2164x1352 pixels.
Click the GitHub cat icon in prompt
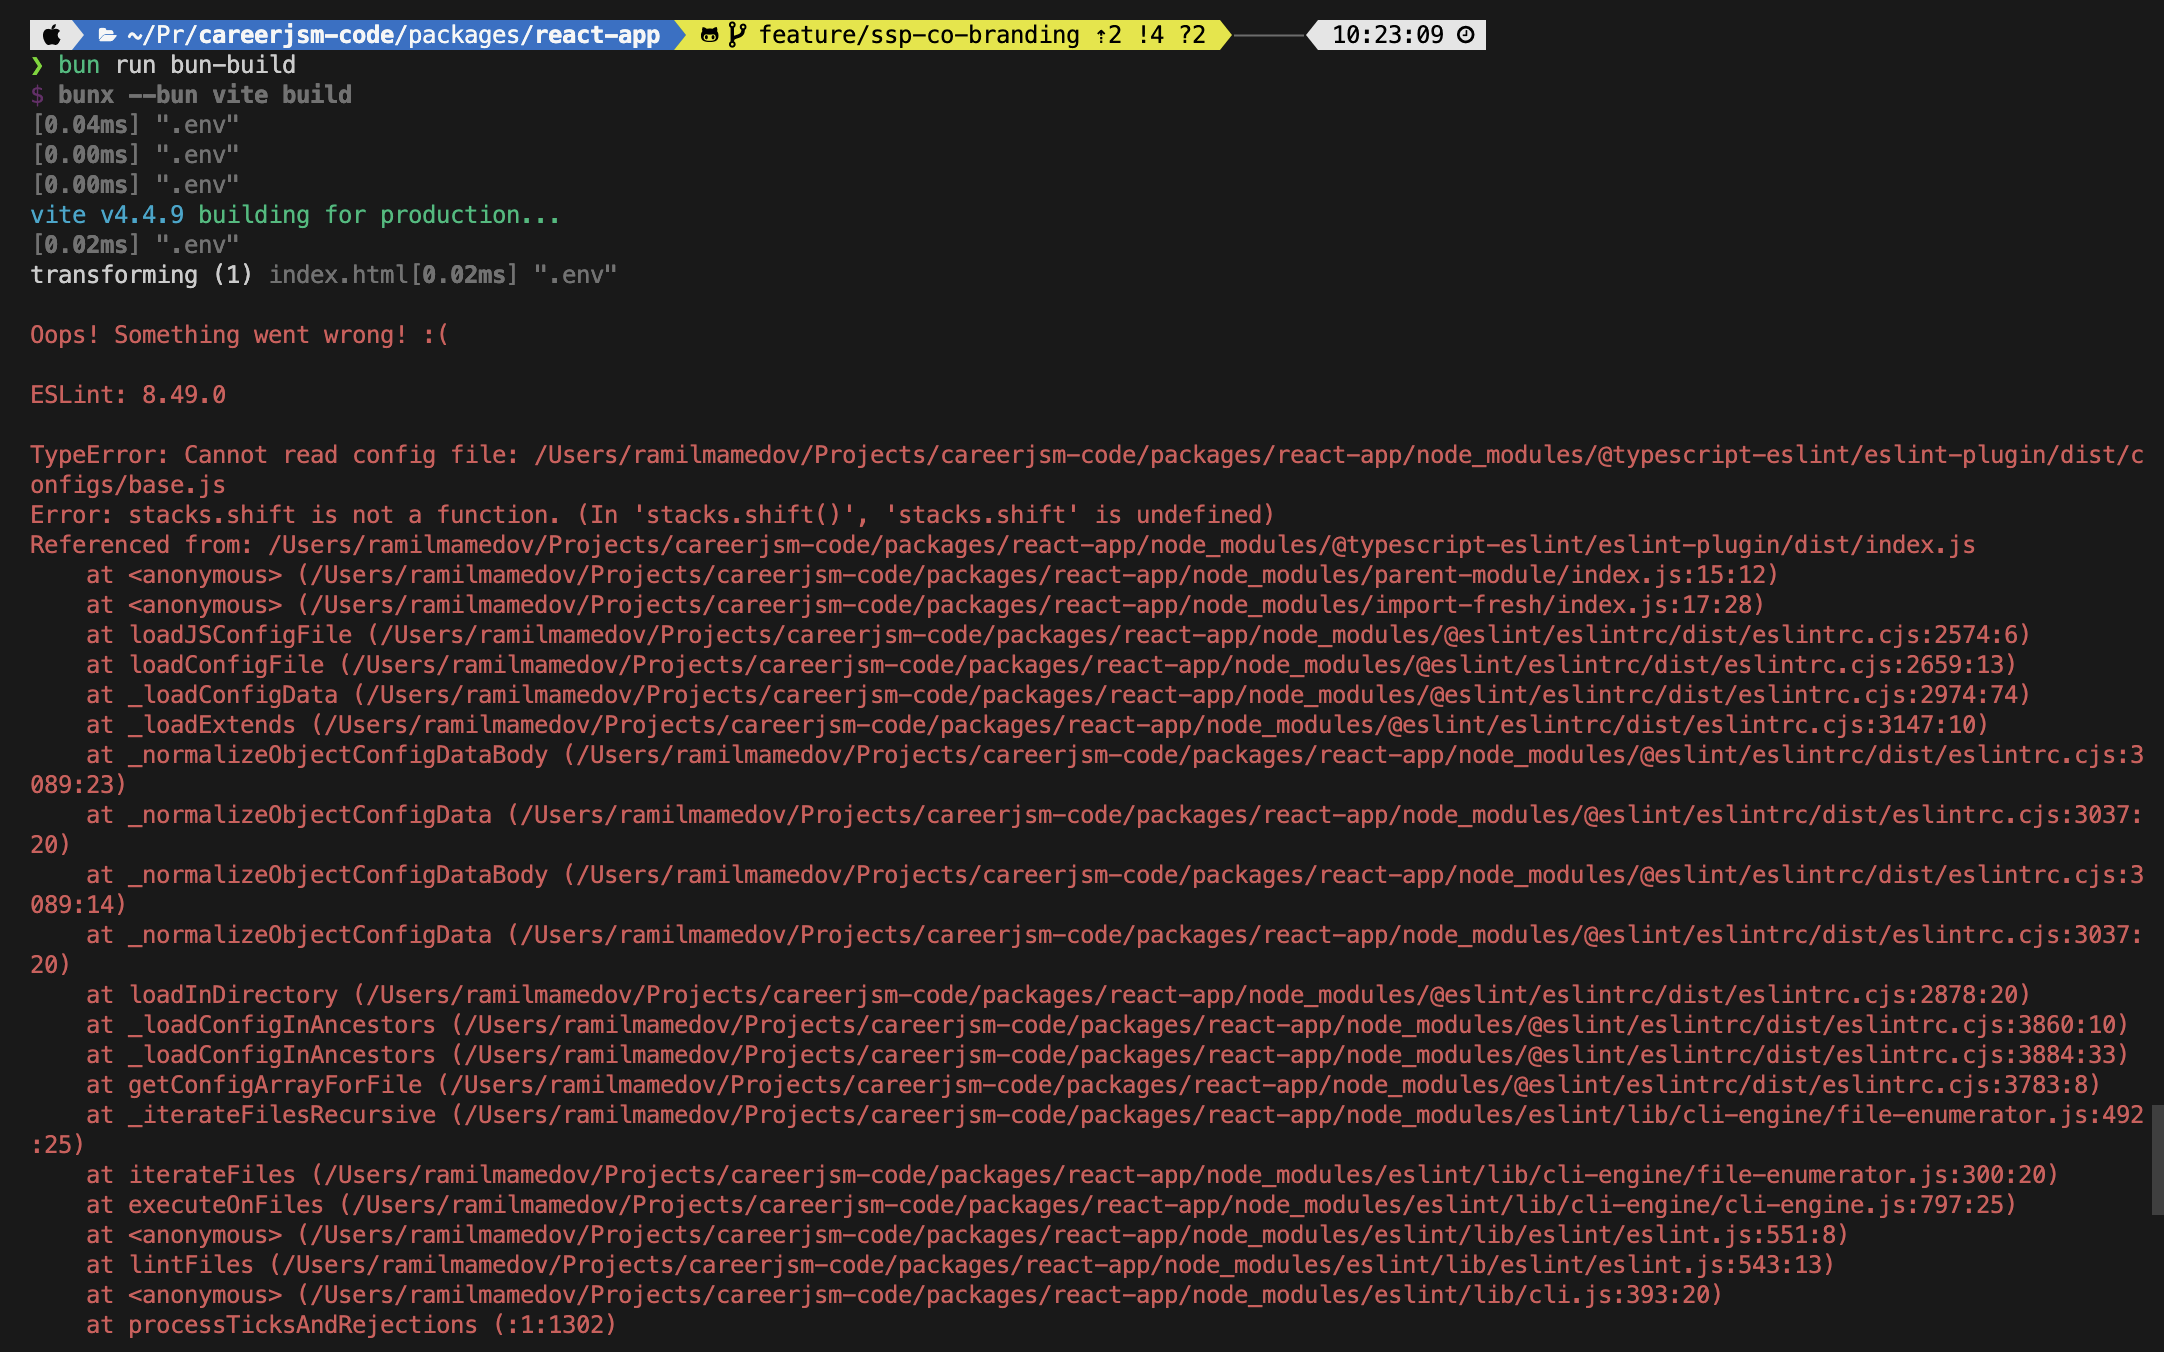pyautogui.click(x=709, y=35)
